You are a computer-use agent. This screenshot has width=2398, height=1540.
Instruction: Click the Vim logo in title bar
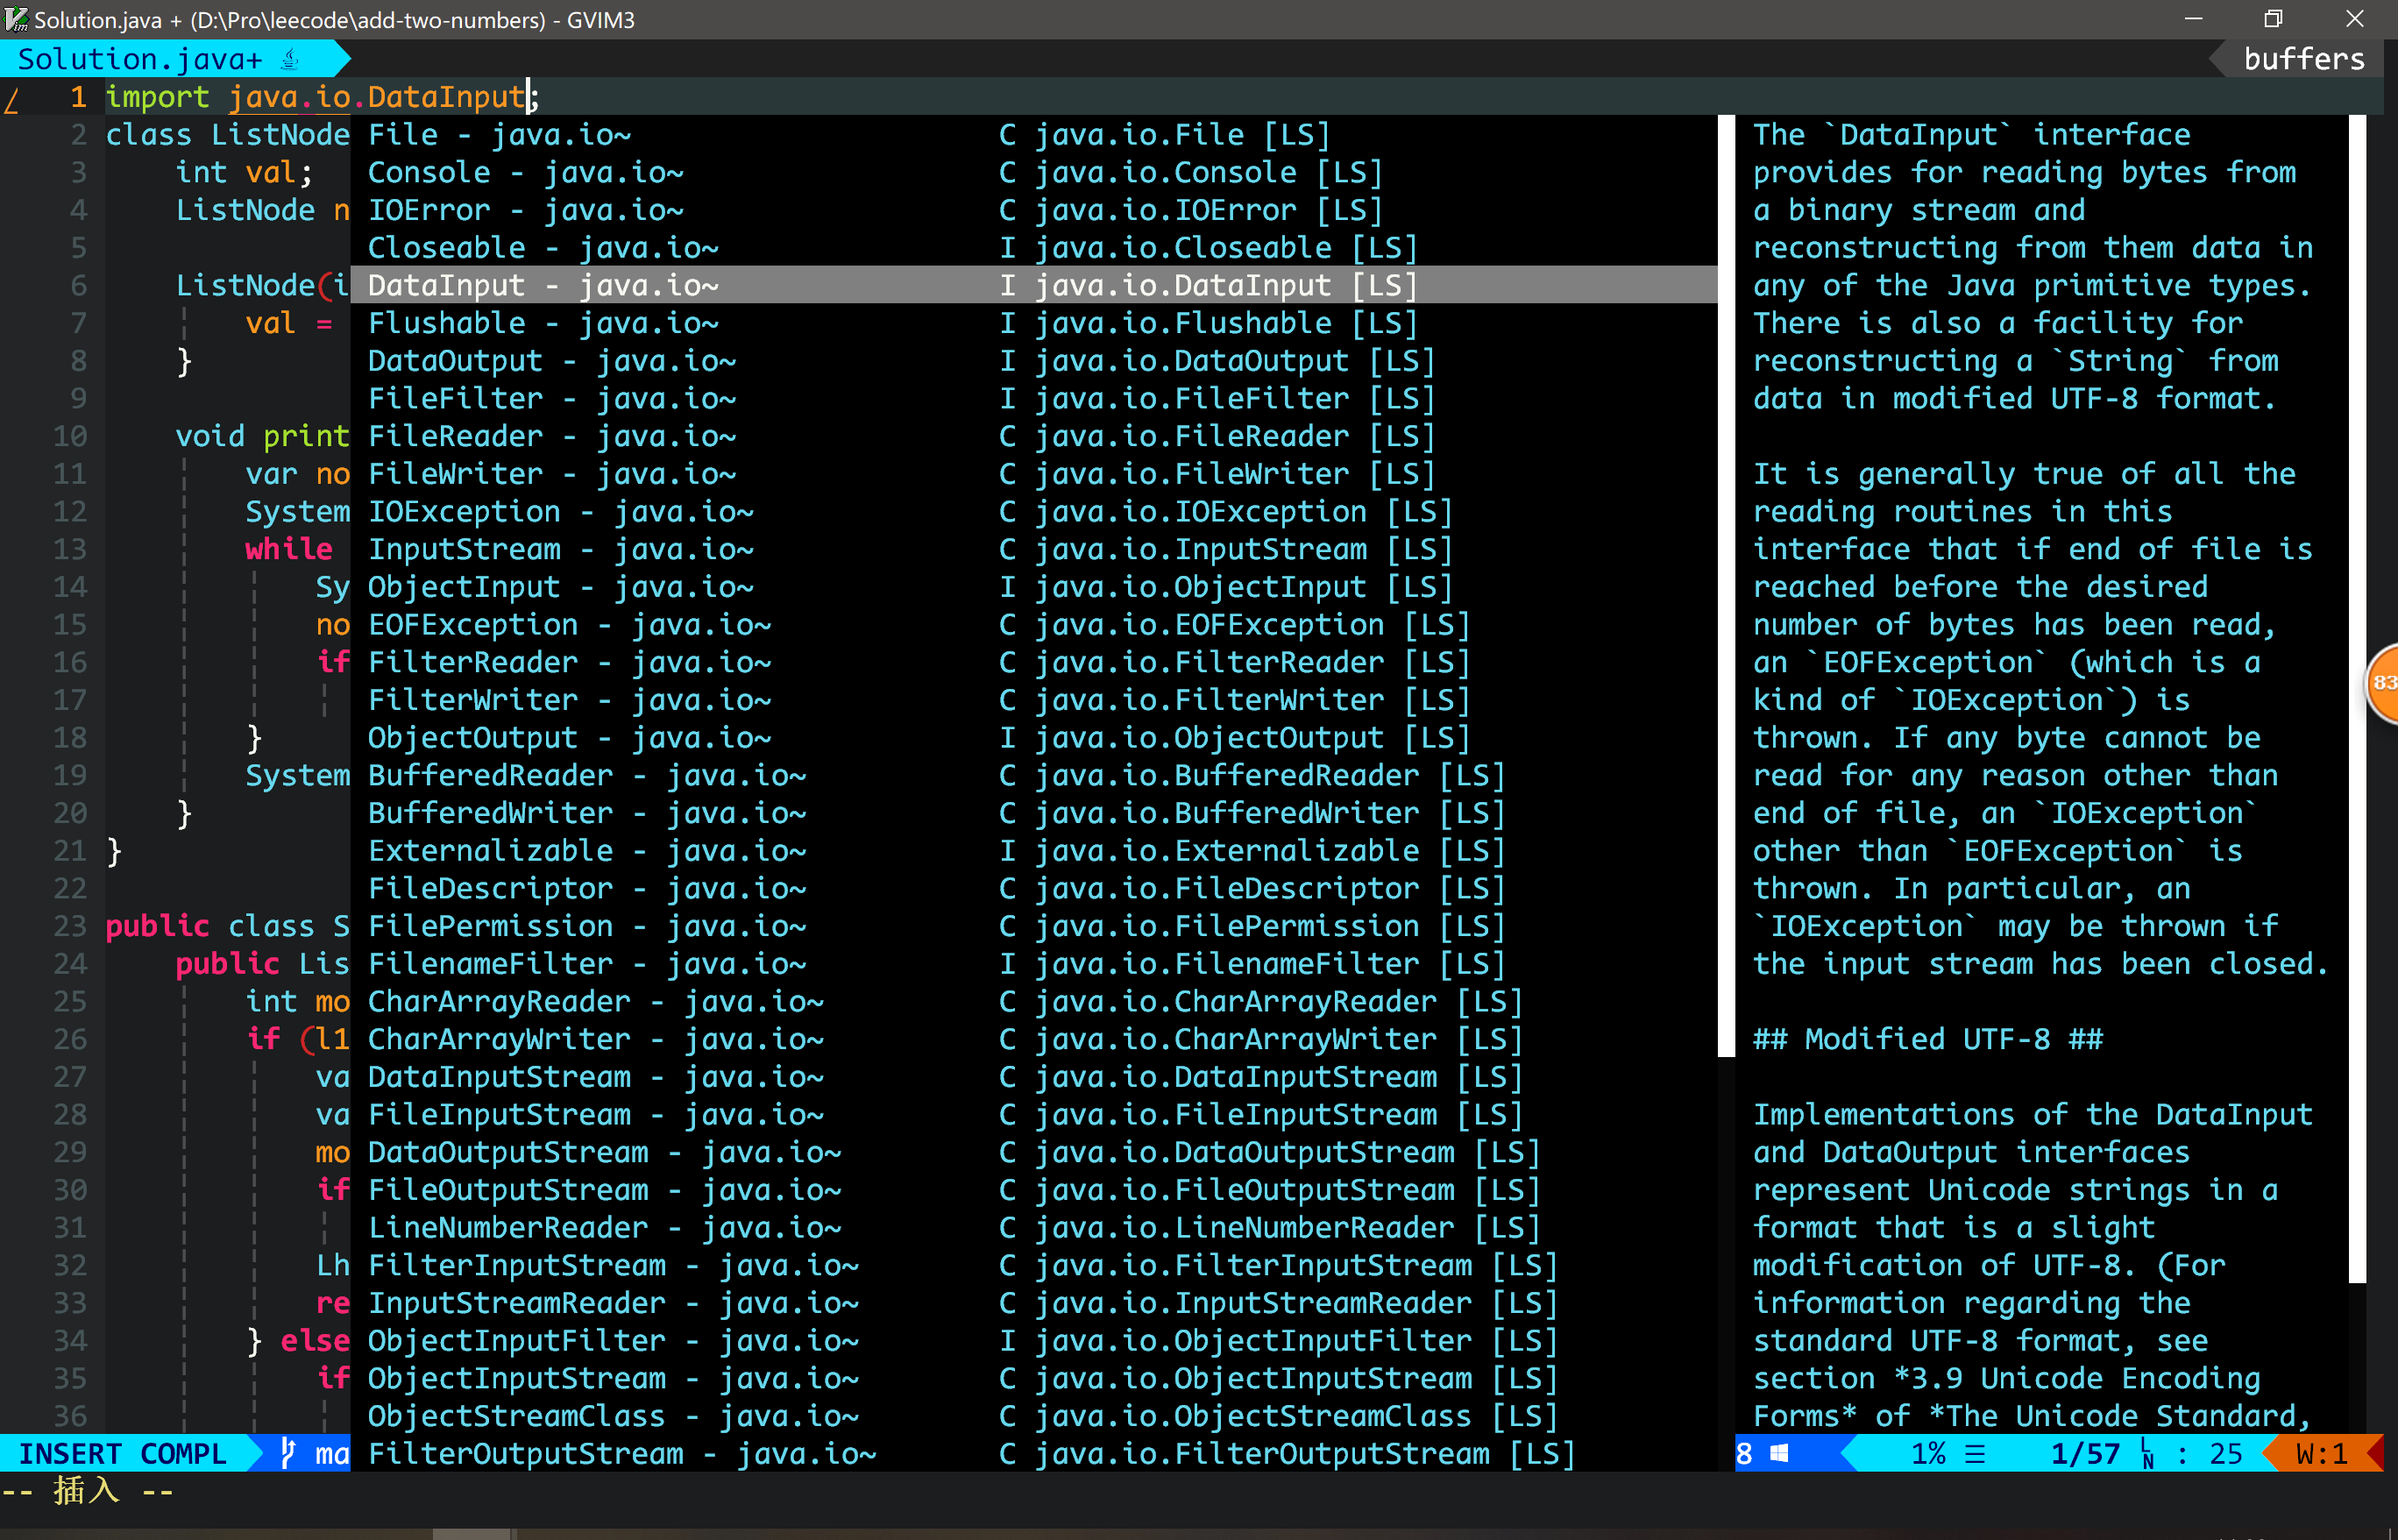16,19
